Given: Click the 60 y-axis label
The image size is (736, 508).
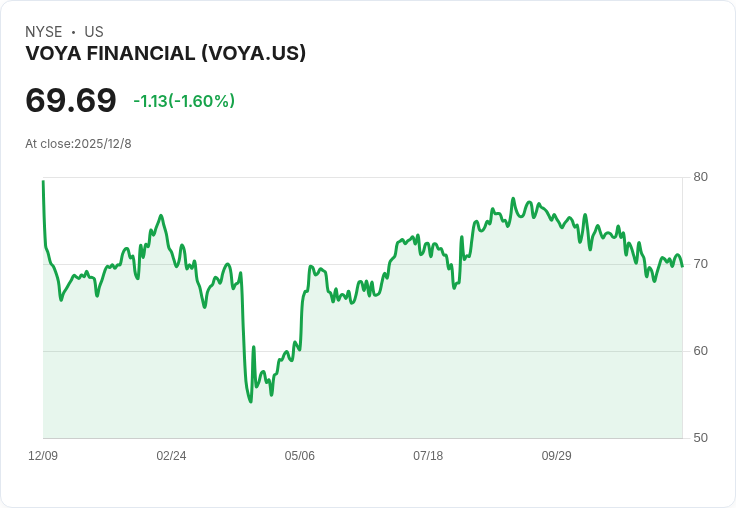Looking at the screenshot, I should pyautogui.click(x=700, y=351).
